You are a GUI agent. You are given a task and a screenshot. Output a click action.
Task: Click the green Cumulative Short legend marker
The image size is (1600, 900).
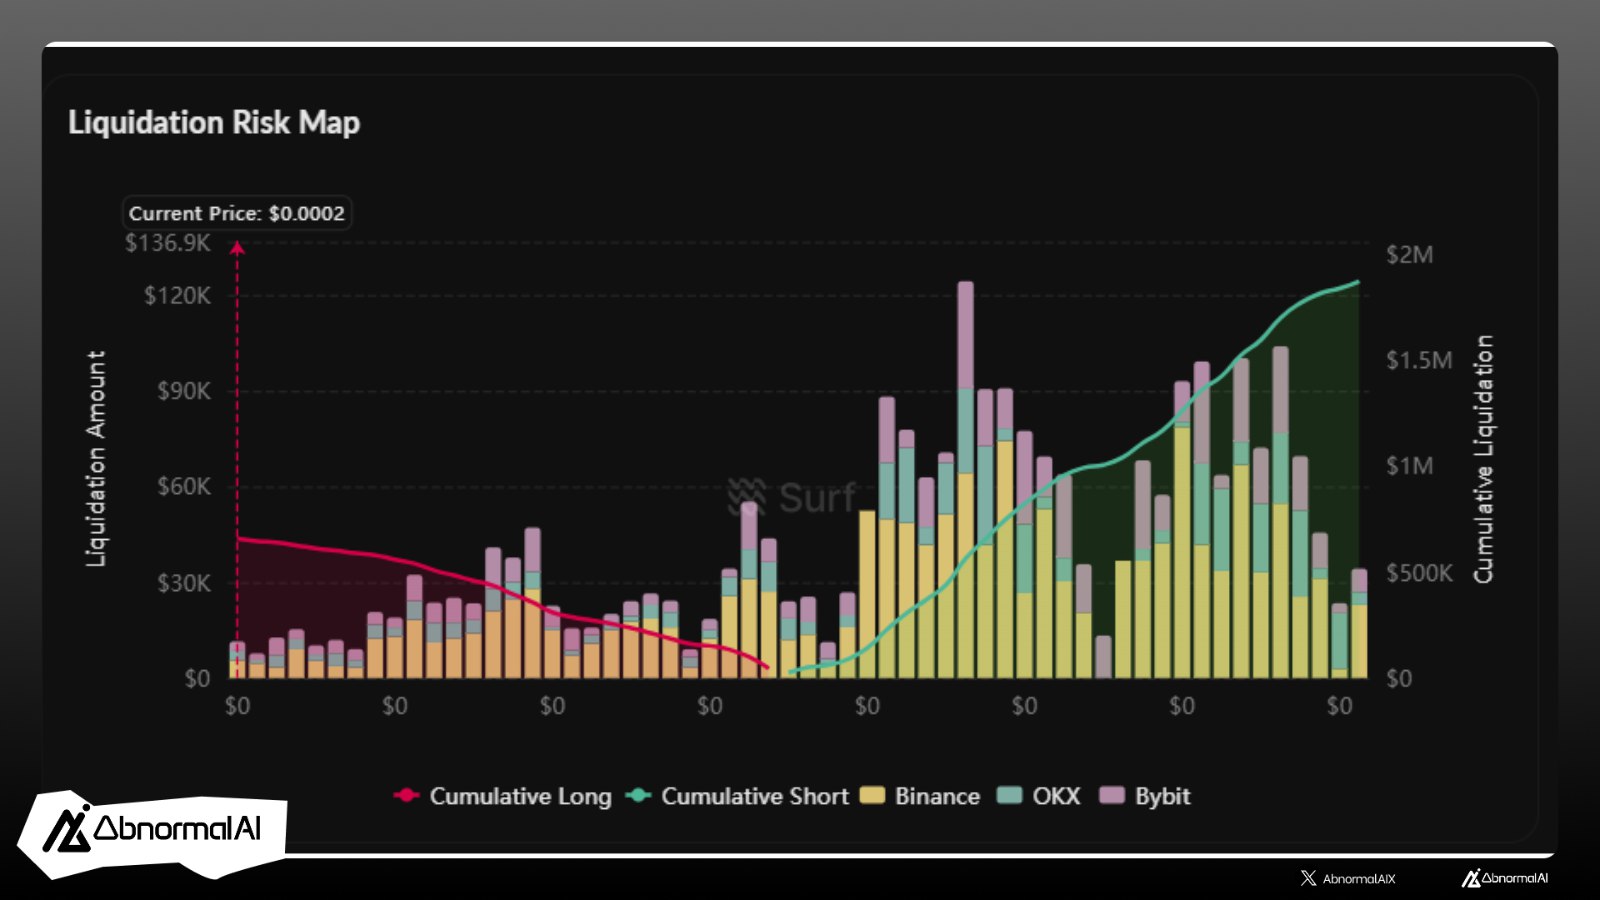click(x=639, y=796)
